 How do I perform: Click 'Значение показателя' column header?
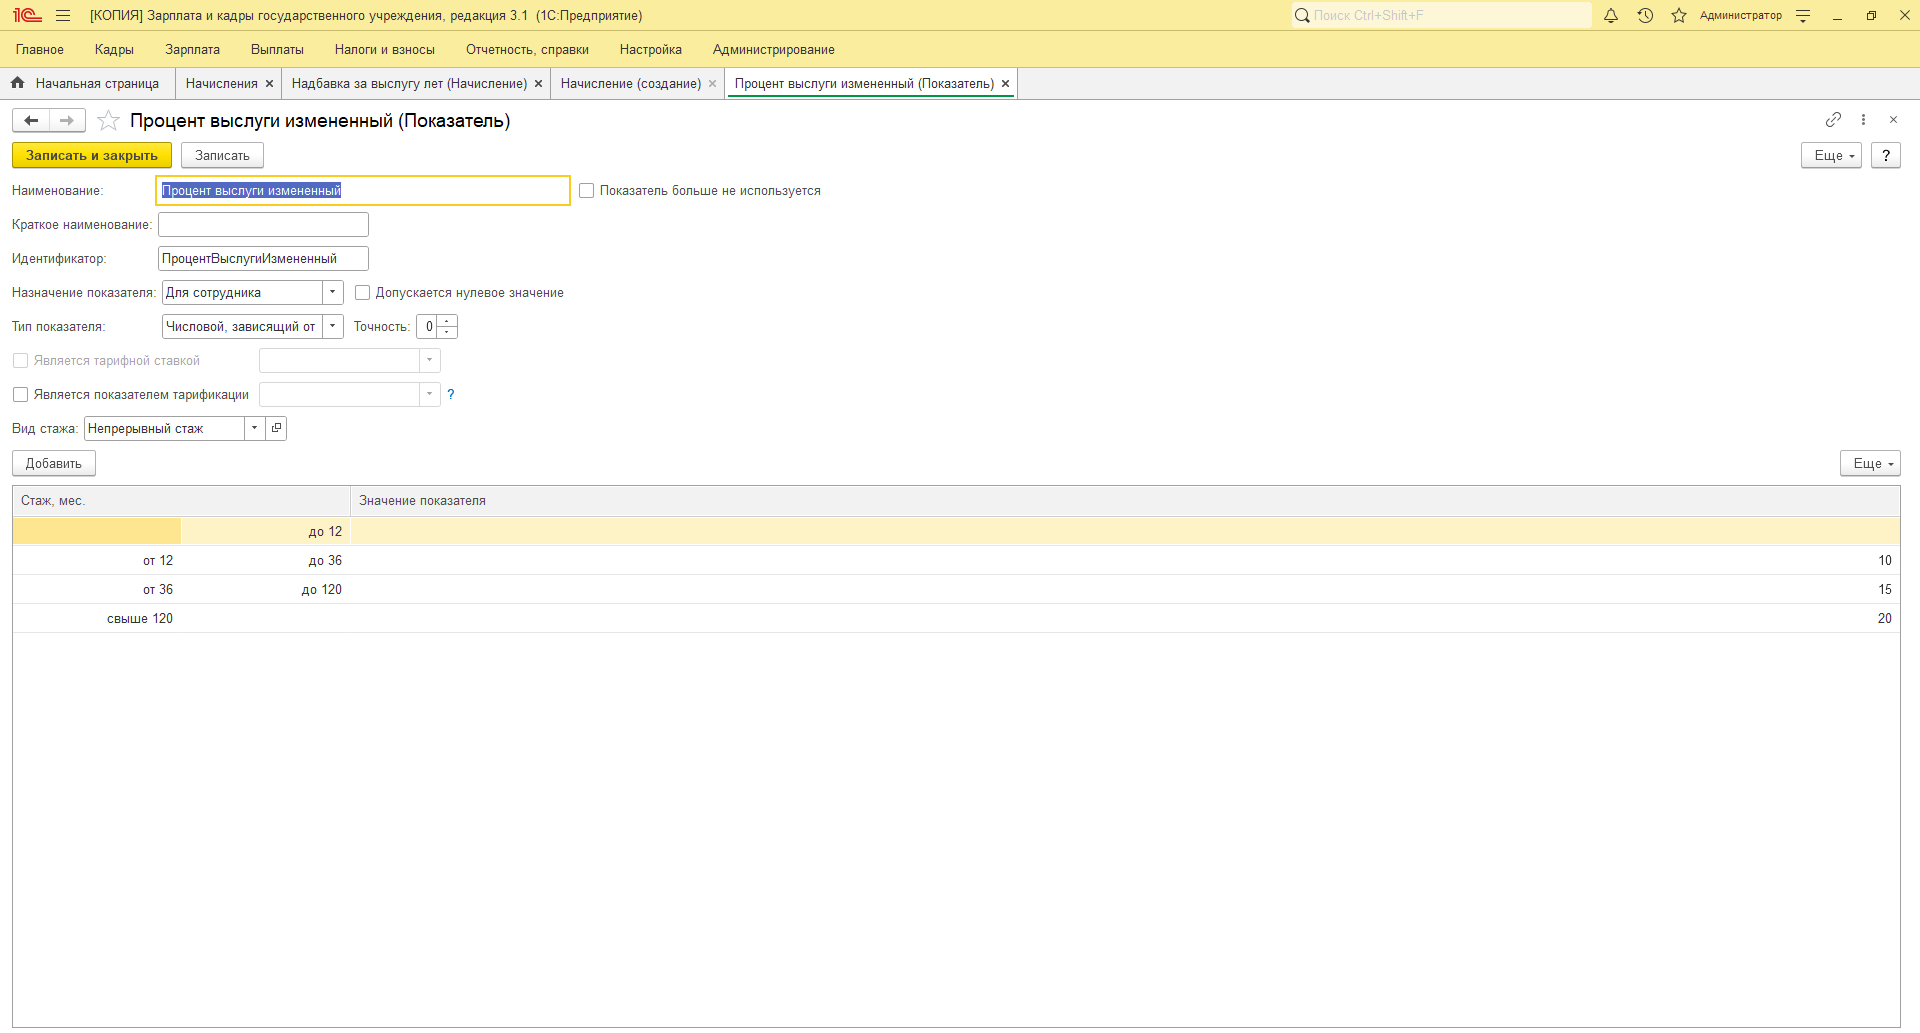coord(1125,501)
